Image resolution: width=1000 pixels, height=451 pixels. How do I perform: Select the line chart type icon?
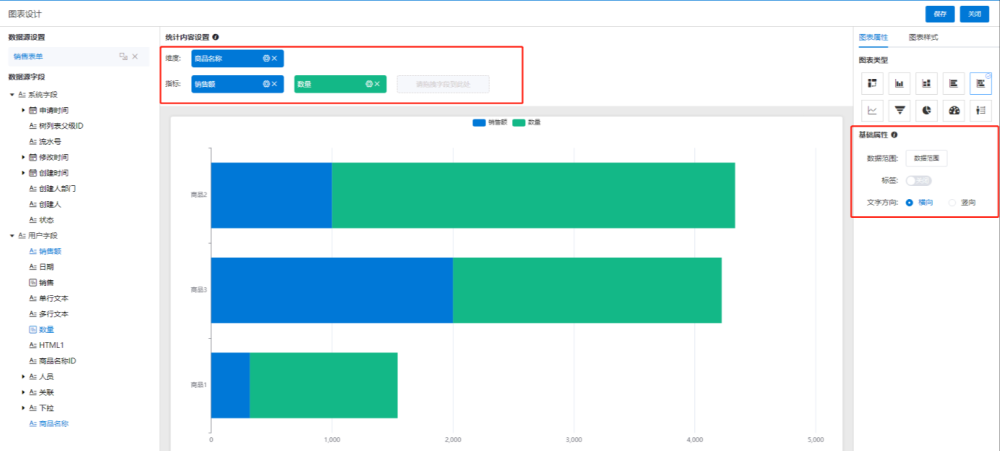872,110
